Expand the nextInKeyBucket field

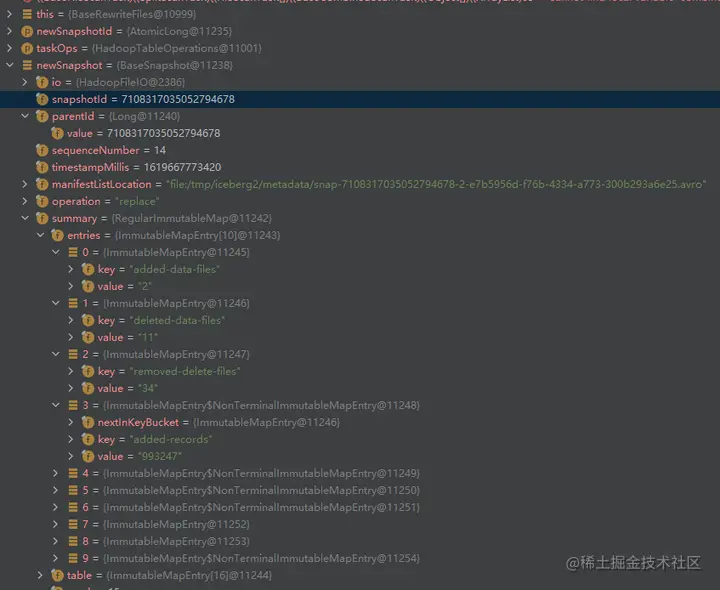(x=71, y=422)
